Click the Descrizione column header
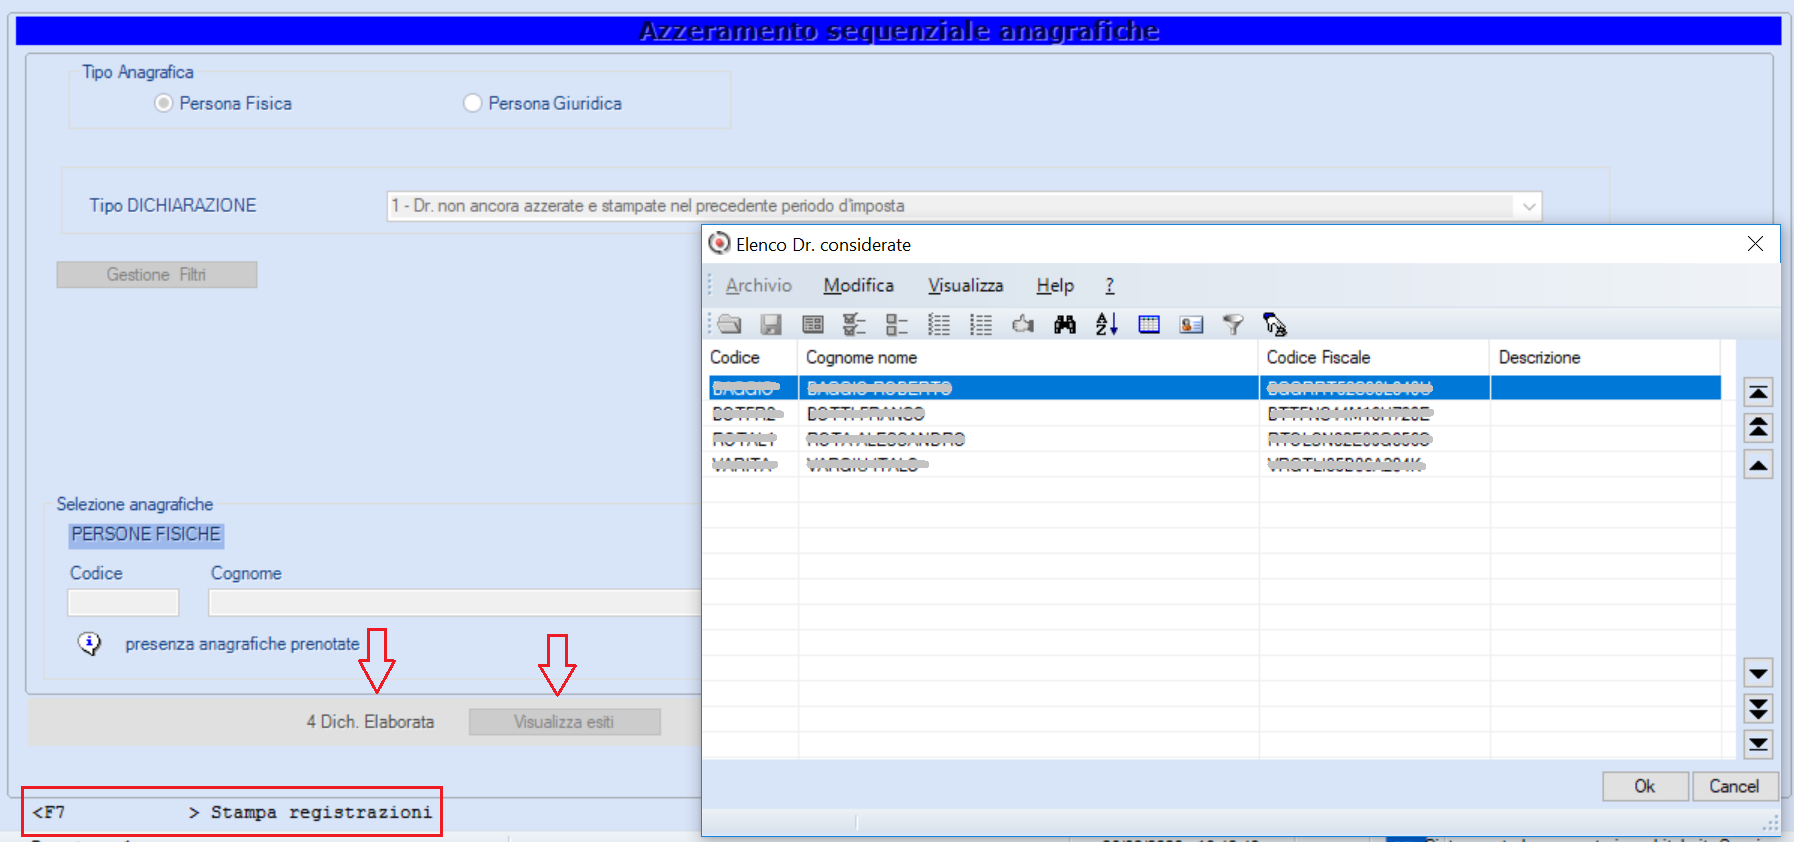This screenshot has height=842, width=1794. click(x=1605, y=358)
